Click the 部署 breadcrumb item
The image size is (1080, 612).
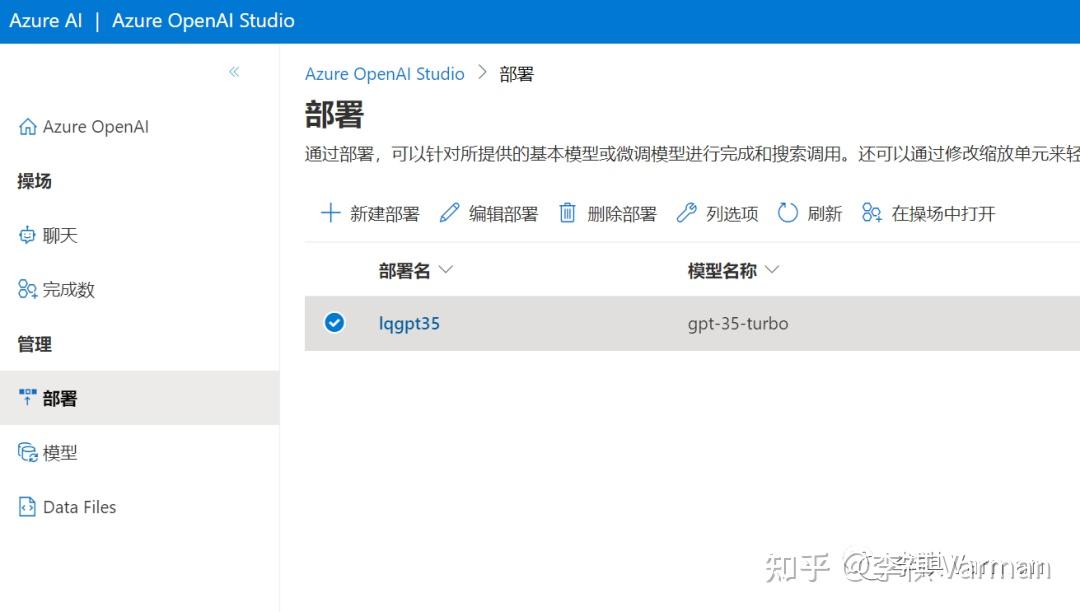(517, 73)
